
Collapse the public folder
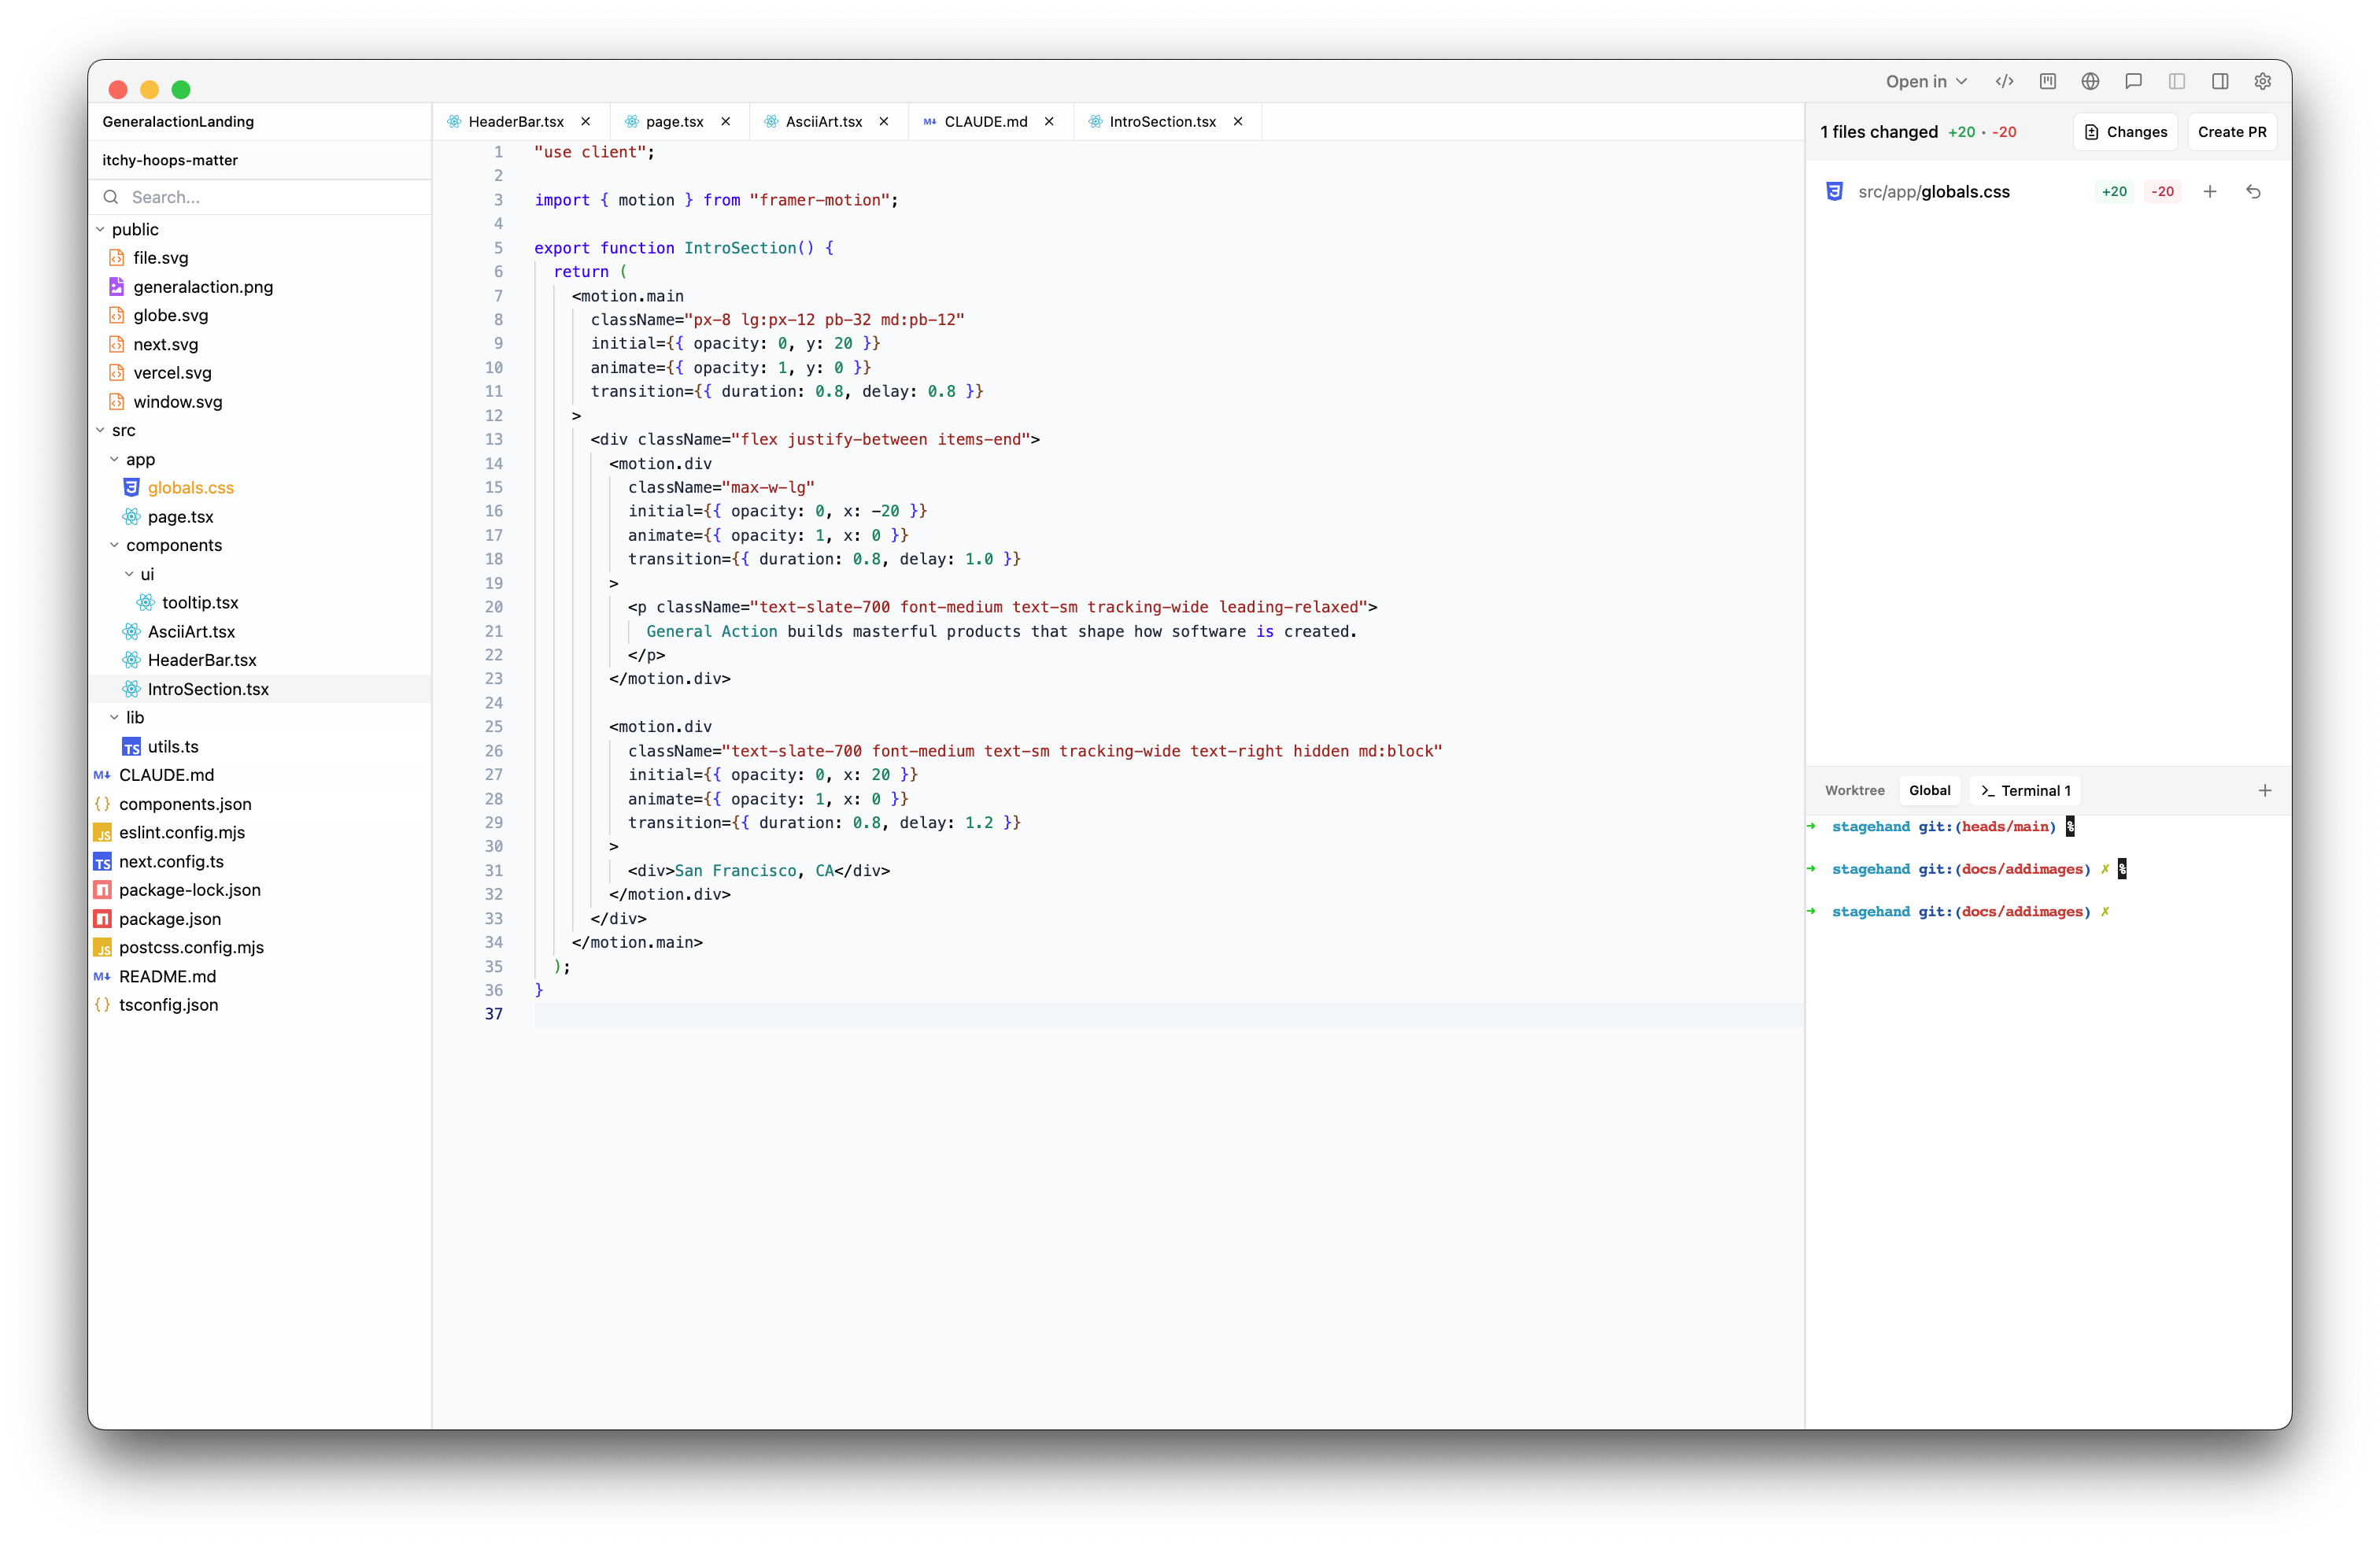click(101, 230)
